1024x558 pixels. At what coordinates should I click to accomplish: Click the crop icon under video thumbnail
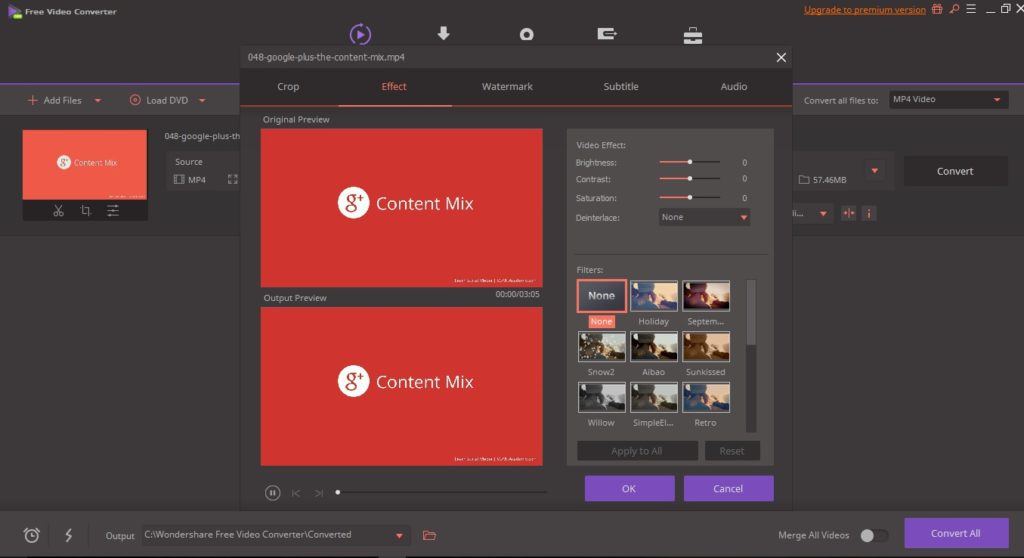click(x=86, y=210)
